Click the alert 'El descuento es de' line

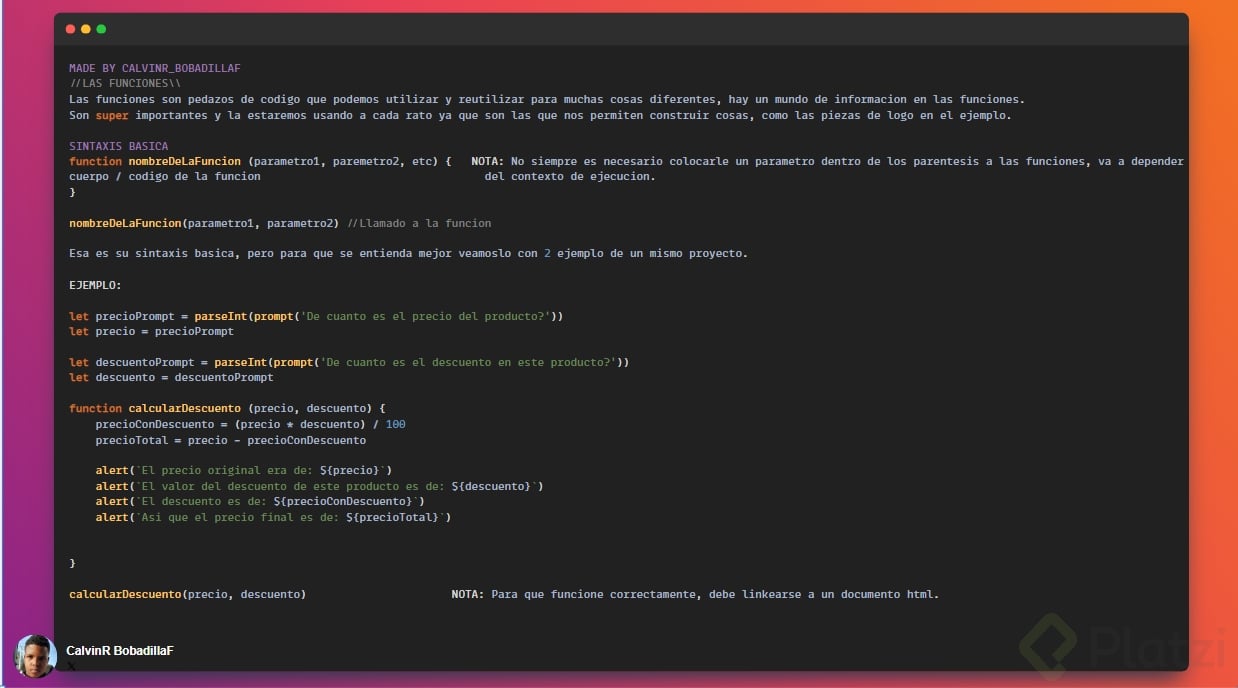(x=260, y=501)
